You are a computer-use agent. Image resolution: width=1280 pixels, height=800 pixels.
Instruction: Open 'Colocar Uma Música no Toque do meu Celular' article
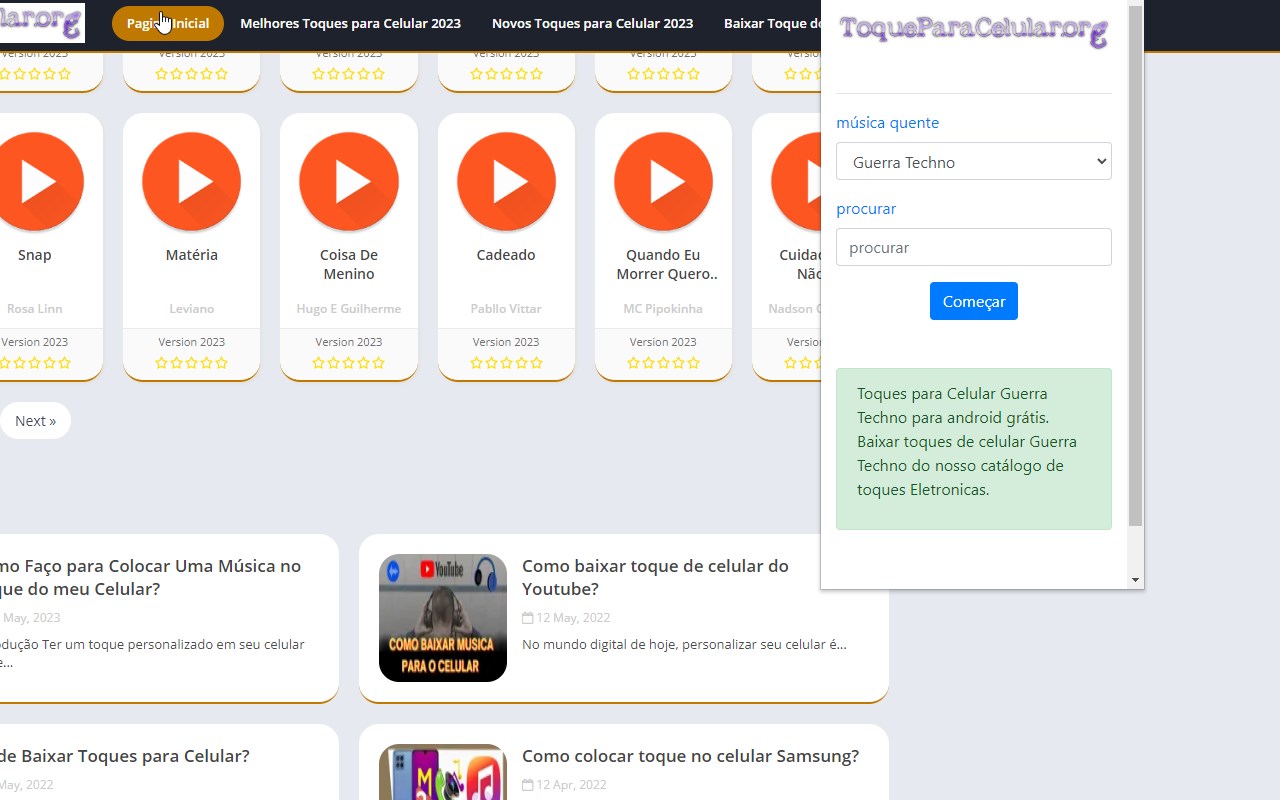tap(150, 577)
